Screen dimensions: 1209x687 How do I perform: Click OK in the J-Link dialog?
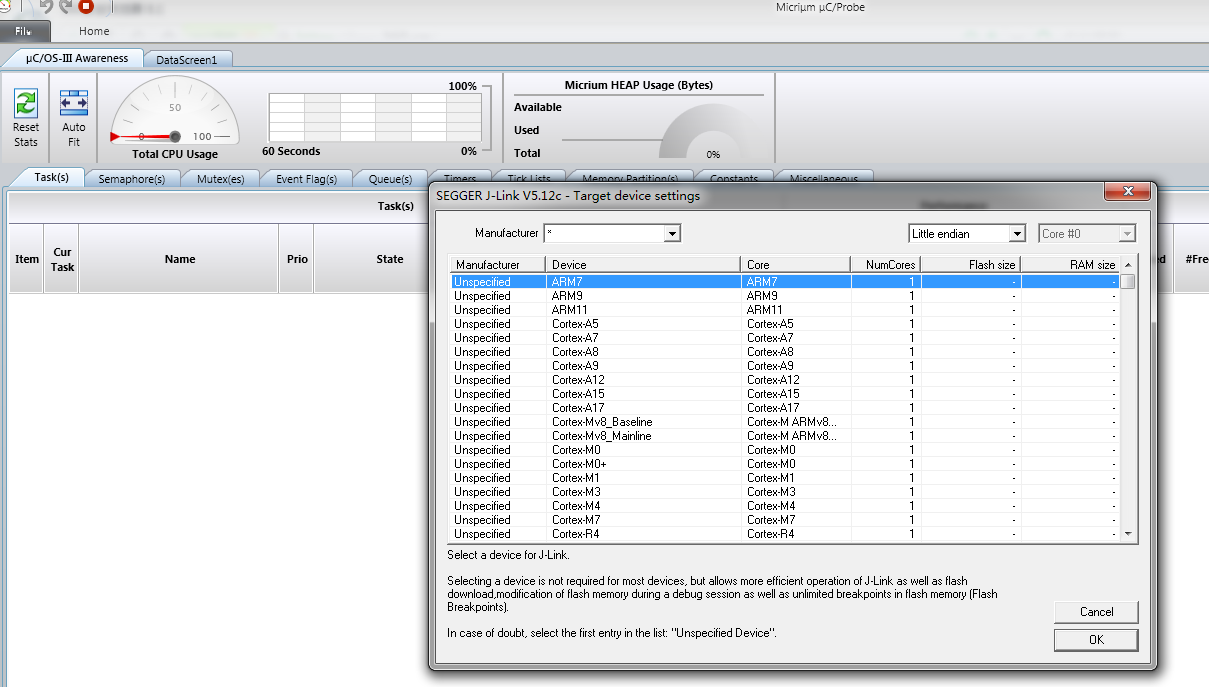point(1096,639)
